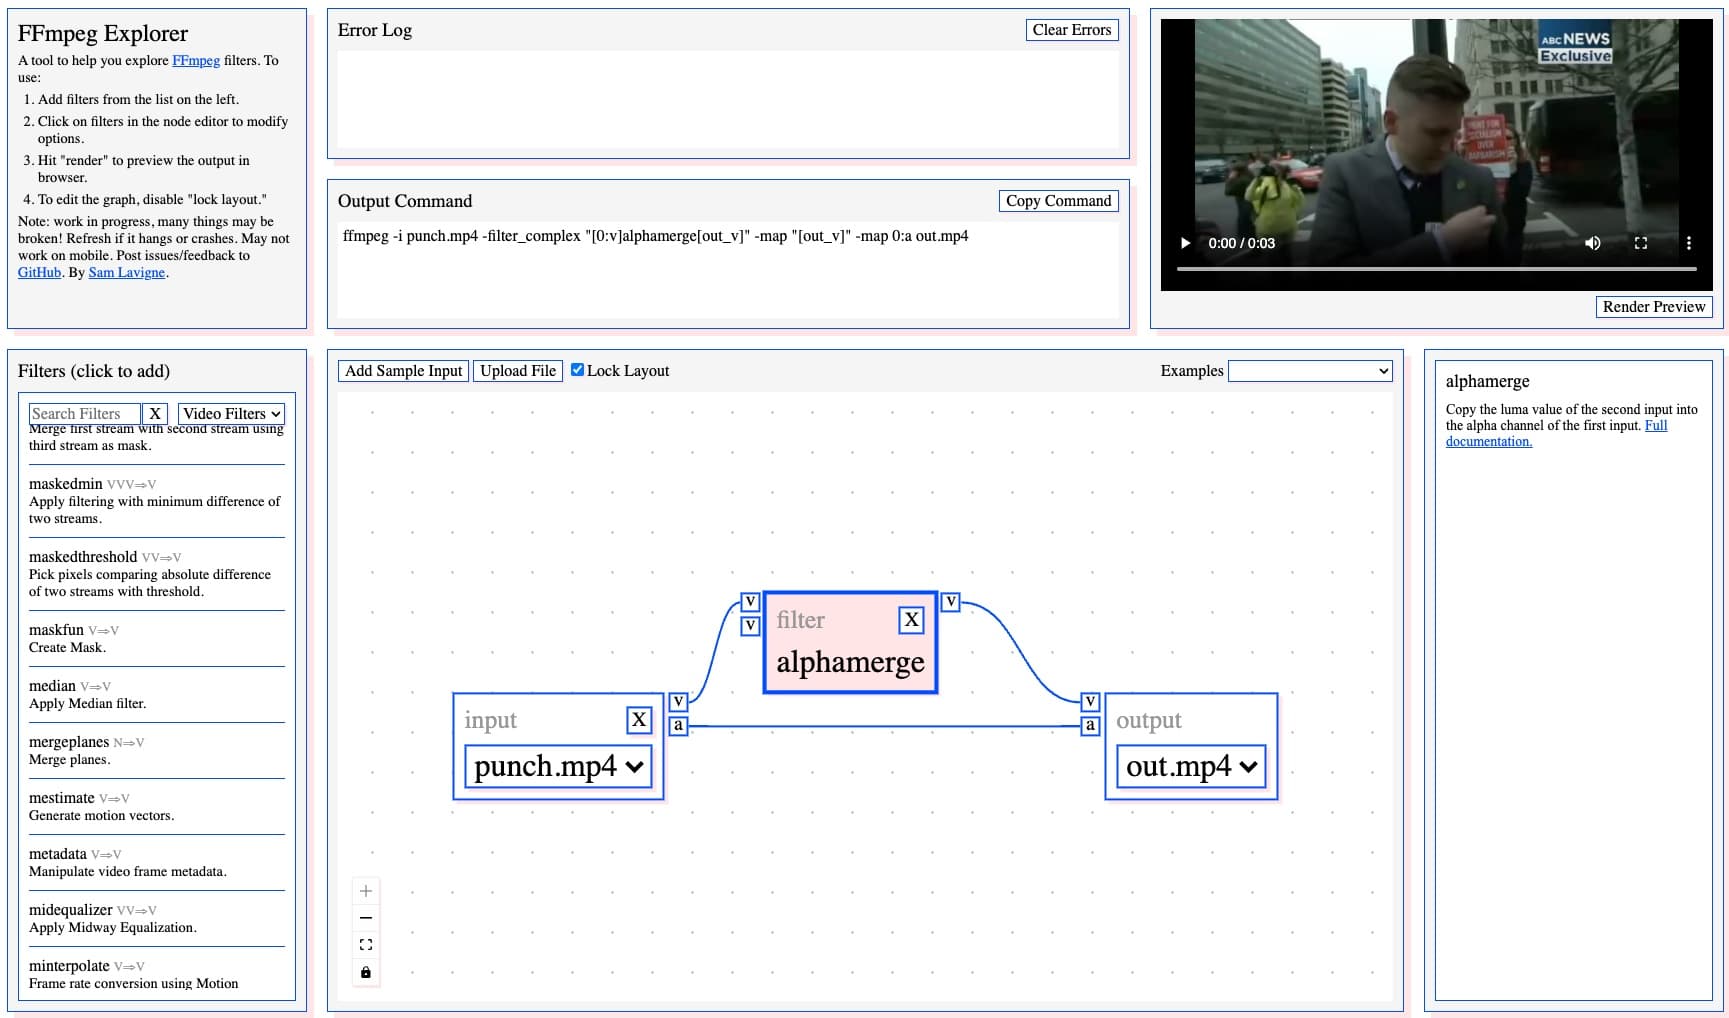This screenshot has width=1729, height=1018.
Task: Remove the punch.mp4 input node
Action: click(639, 720)
